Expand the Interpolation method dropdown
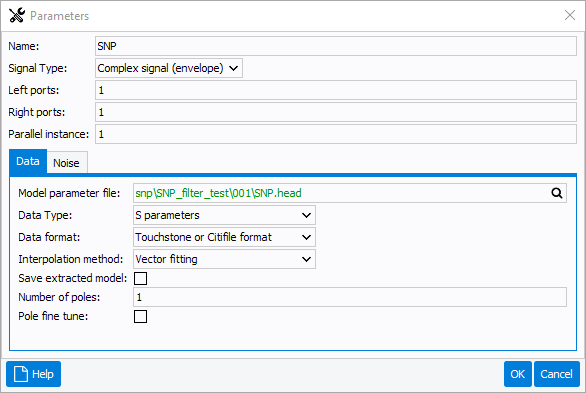Screen dimensions: 586x393 coord(224,259)
